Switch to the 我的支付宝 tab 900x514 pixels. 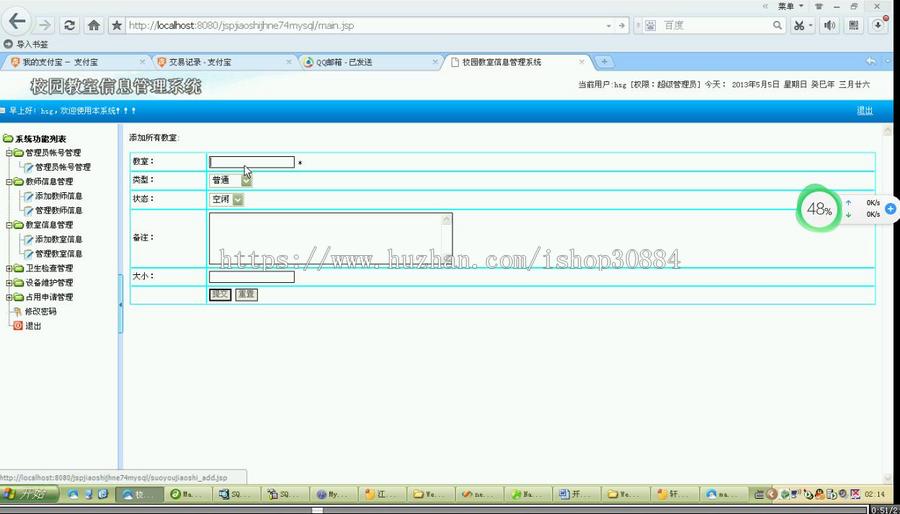[x=75, y=62]
